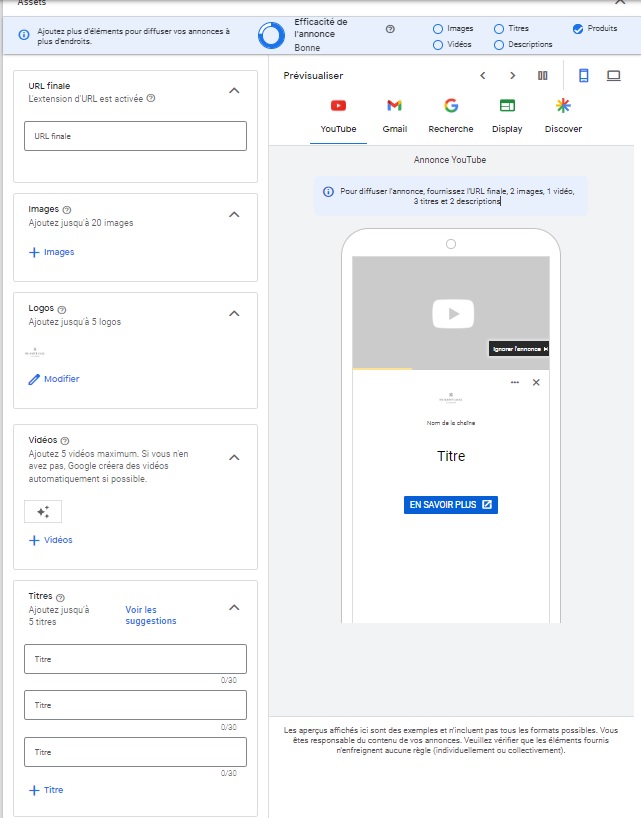The width and height of the screenshot is (641, 818).
Task: Click + Images to add images
Action: pos(51,252)
